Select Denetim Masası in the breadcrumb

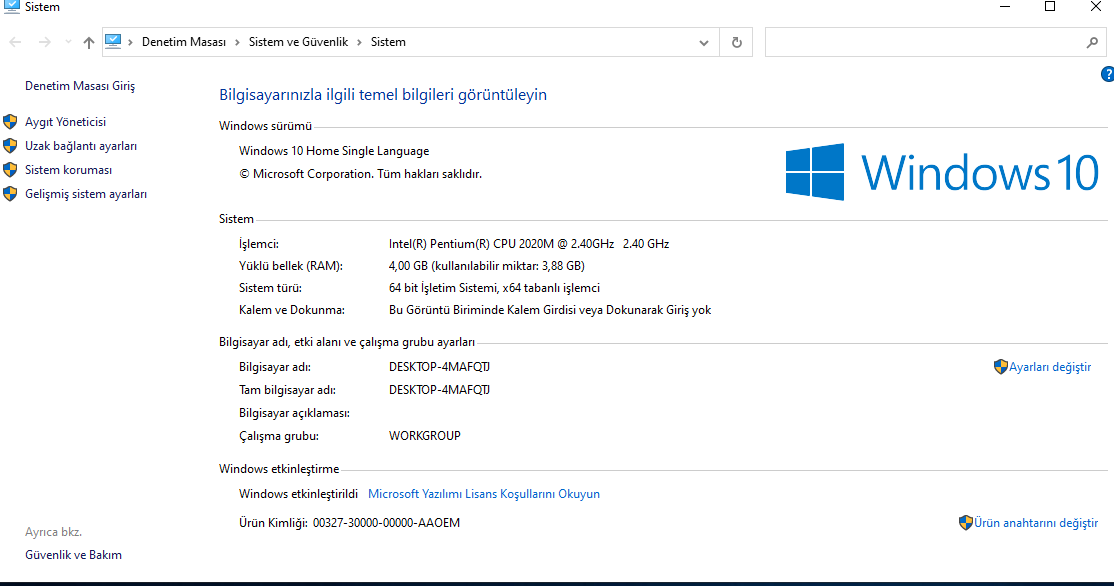(184, 42)
